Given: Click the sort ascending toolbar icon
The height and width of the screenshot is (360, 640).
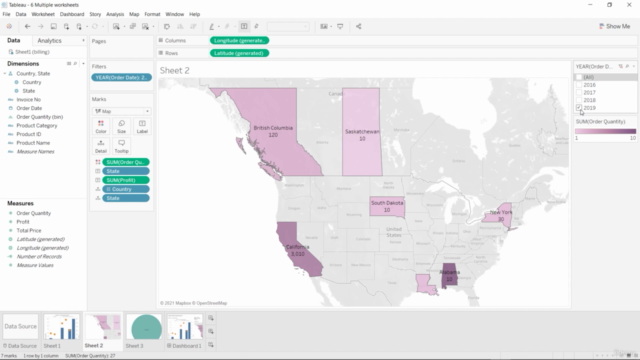Looking at the screenshot, I should point(180,27).
